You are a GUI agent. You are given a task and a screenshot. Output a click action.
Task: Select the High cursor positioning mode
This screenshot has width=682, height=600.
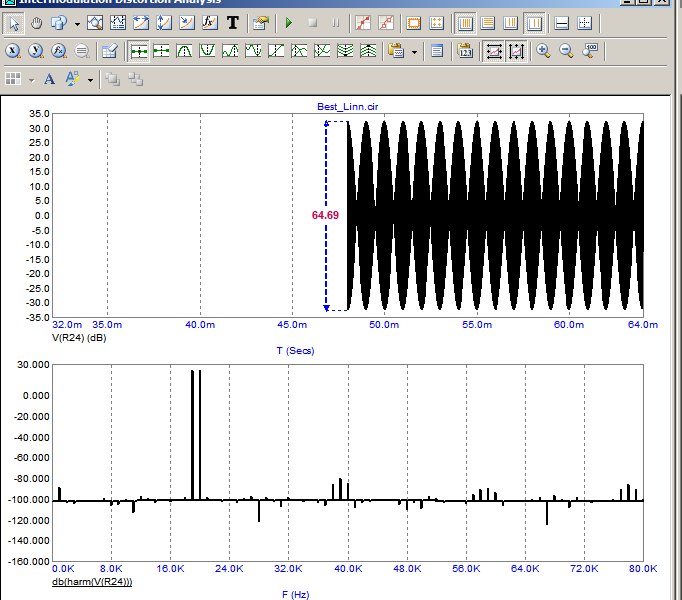tap(230, 51)
